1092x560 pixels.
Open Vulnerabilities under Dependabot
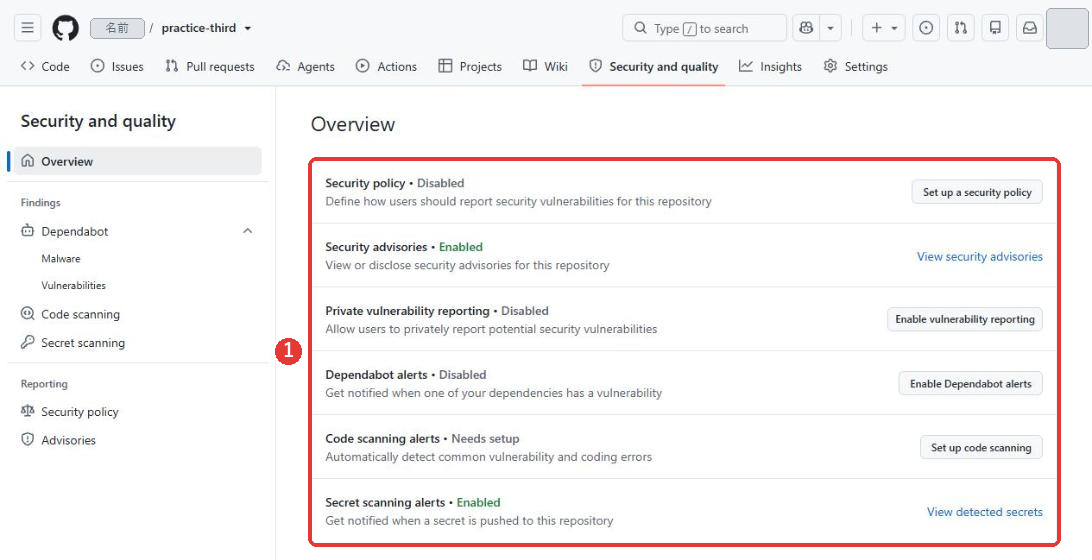(73, 286)
